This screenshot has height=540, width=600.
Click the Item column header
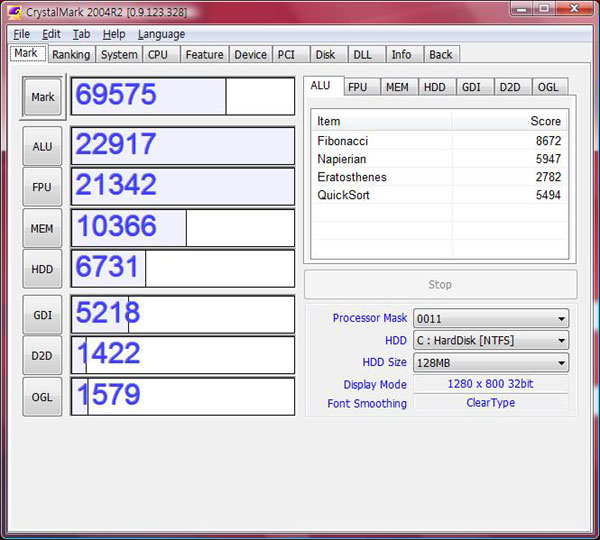[381, 121]
